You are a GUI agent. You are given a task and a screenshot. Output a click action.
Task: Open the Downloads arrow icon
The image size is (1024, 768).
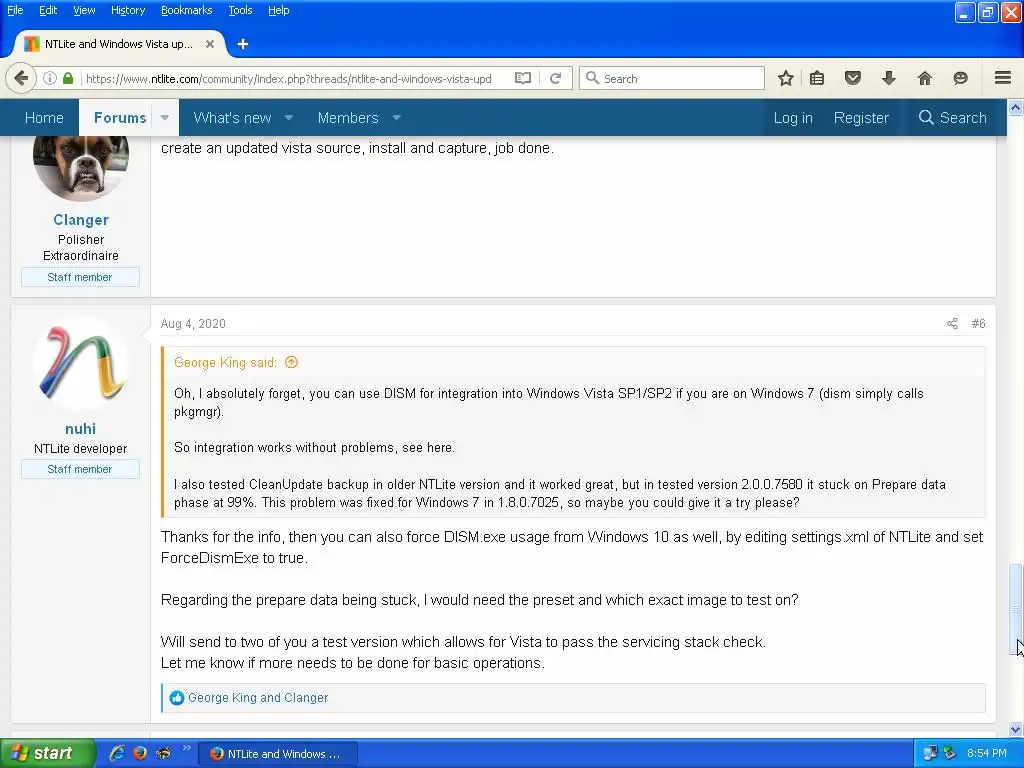889,78
